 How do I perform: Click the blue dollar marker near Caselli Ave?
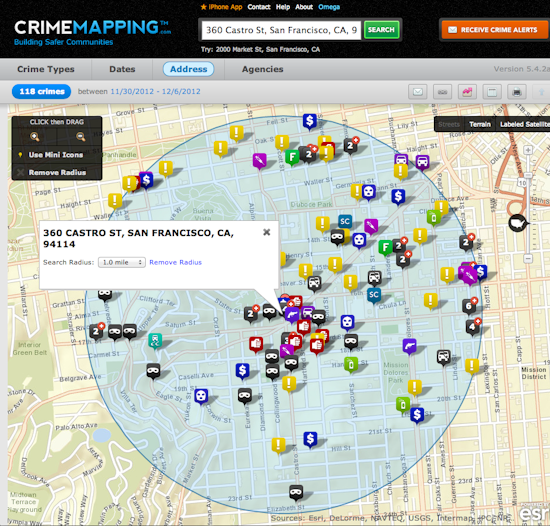pos(242,371)
